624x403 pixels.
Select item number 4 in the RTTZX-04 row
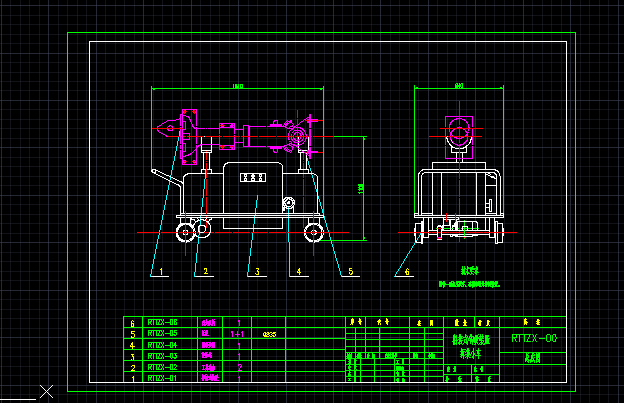(133, 345)
